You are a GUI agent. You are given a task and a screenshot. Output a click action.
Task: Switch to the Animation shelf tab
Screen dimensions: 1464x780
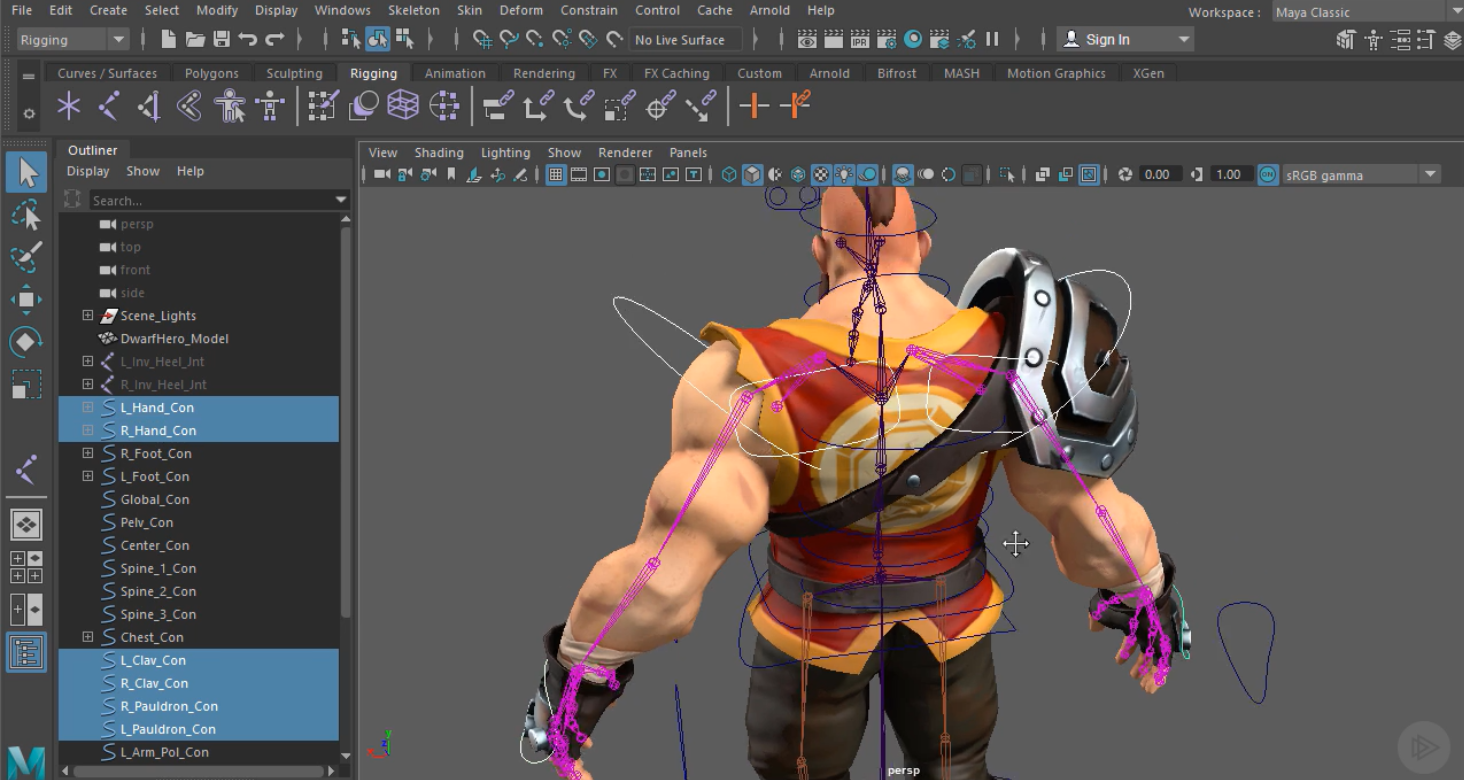pyautogui.click(x=455, y=73)
